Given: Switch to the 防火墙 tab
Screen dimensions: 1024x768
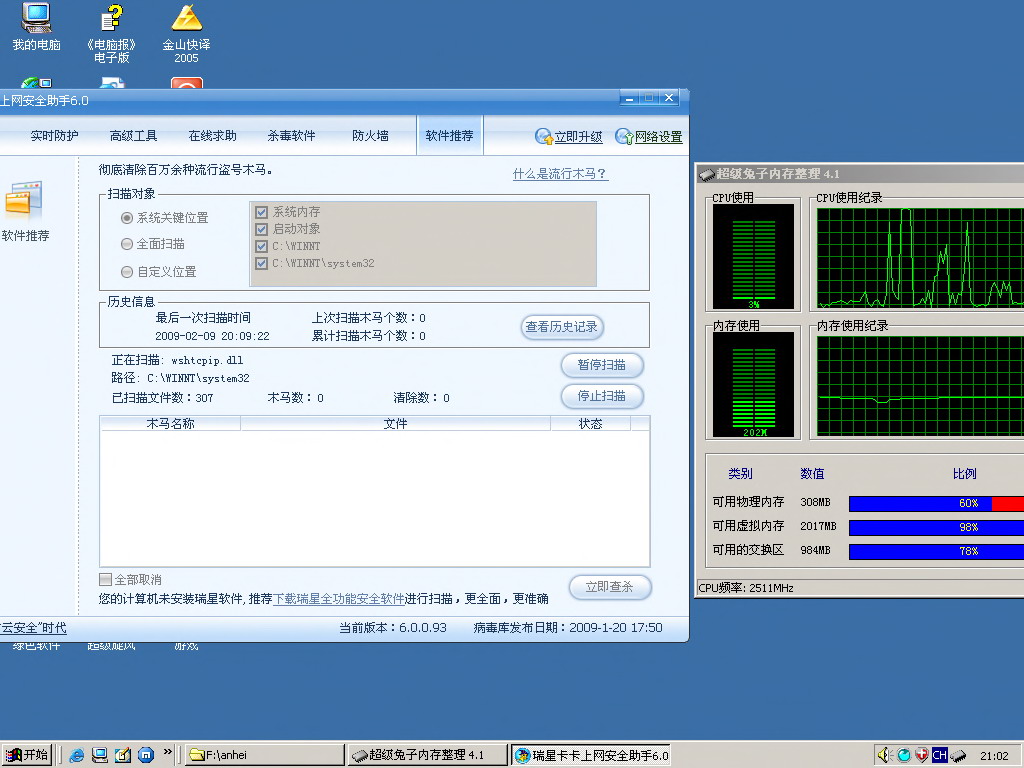Looking at the screenshot, I should pyautogui.click(x=370, y=136).
